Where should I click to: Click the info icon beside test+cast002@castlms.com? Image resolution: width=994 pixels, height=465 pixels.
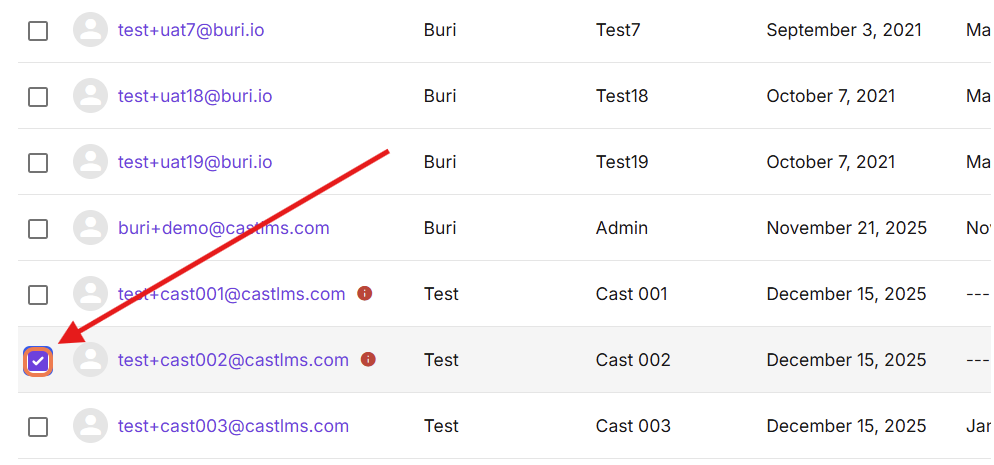coord(368,359)
